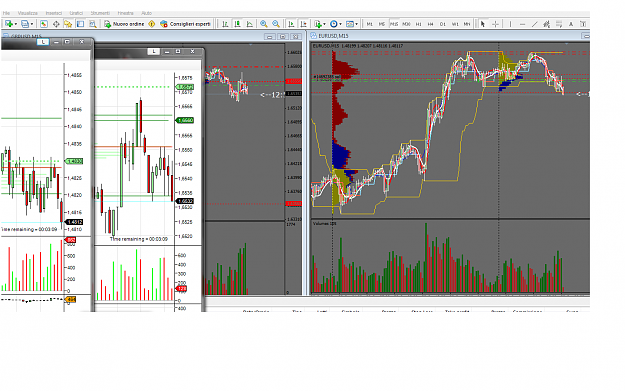Switch to line chart display

250,24
